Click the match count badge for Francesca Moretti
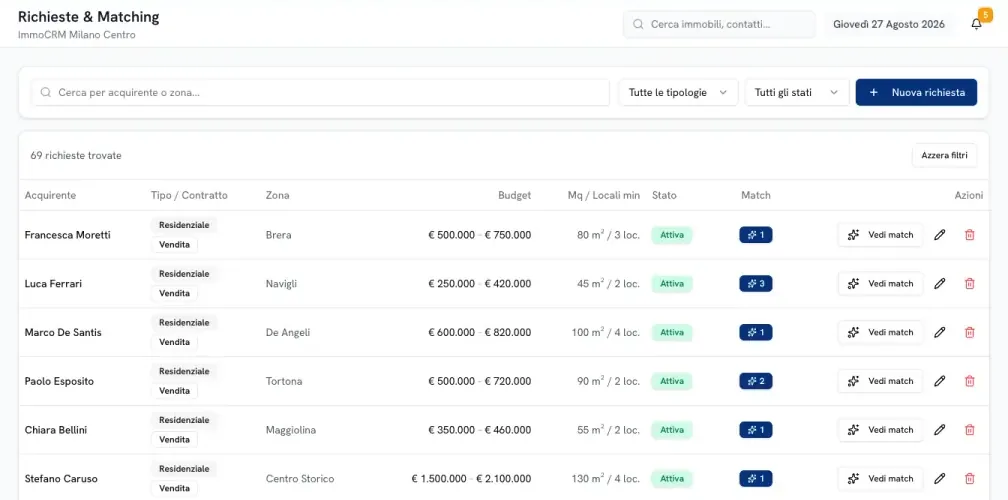The image size is (1008, 500). click(x=755, y=235)
